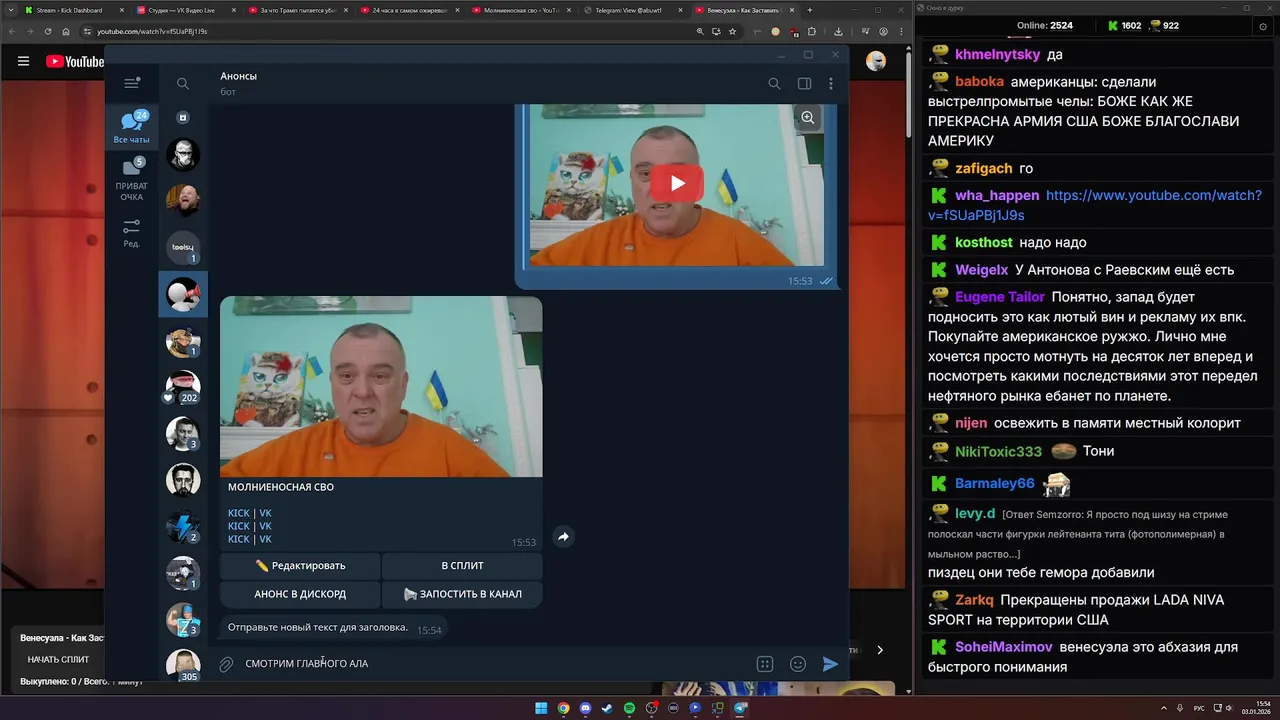This screenshot has height=720, width=1280.
Task: Search within the Анонсы chat
Action: point(774,84)
